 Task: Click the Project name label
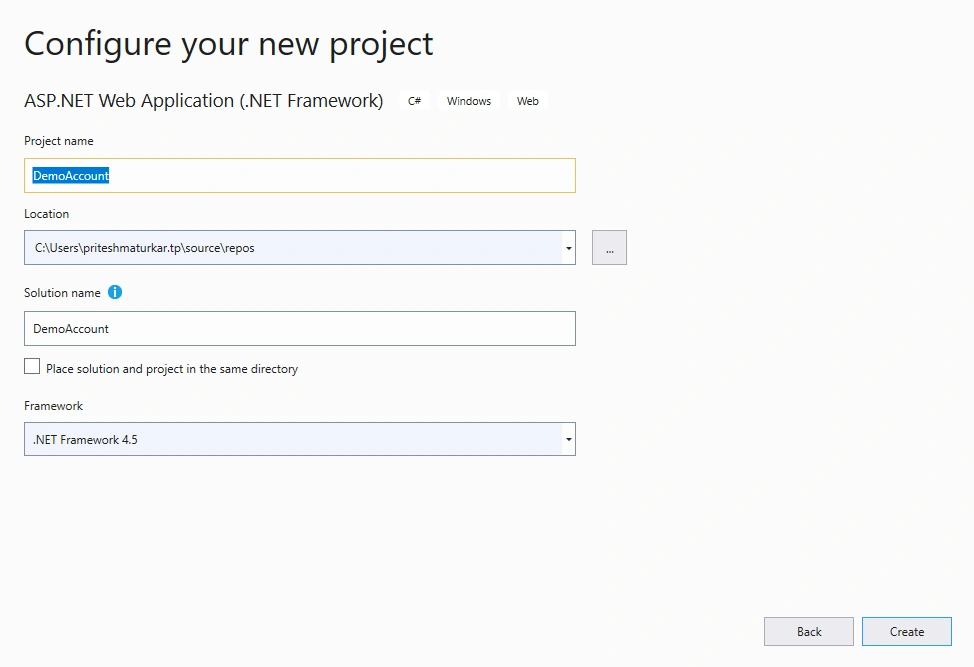pos(59,141)
